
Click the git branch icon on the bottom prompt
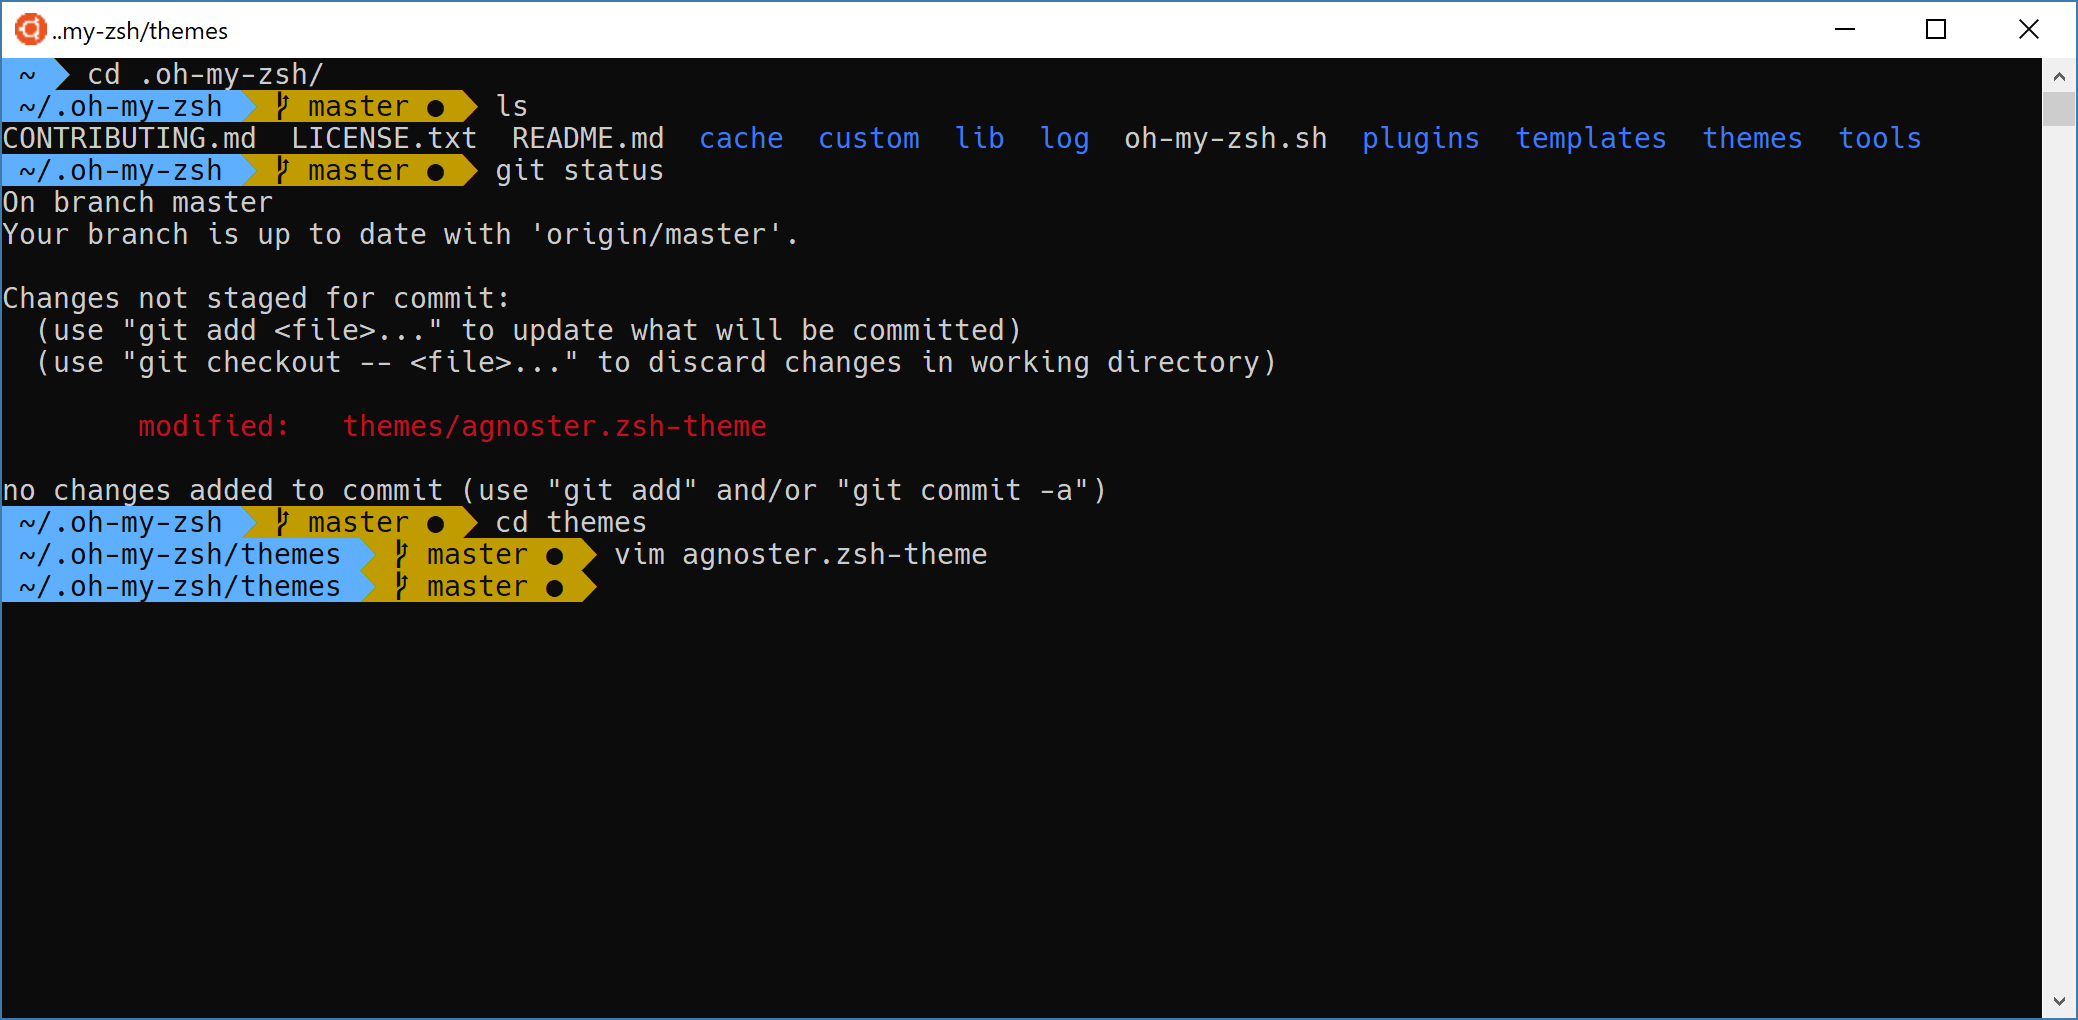click(401, 586)
